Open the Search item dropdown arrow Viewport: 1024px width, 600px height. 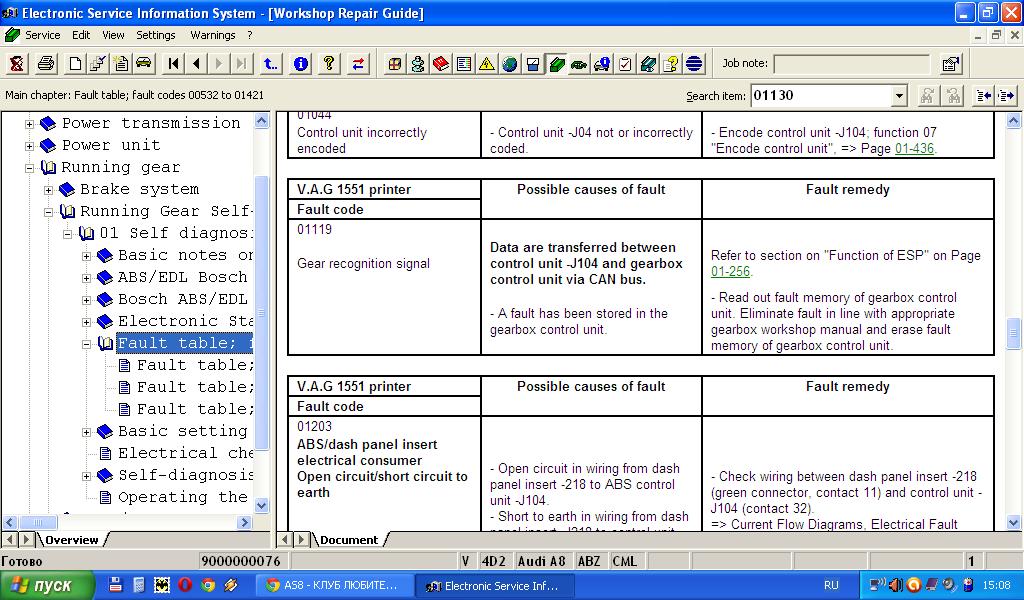pyautogui.click(x=899, y=96)
